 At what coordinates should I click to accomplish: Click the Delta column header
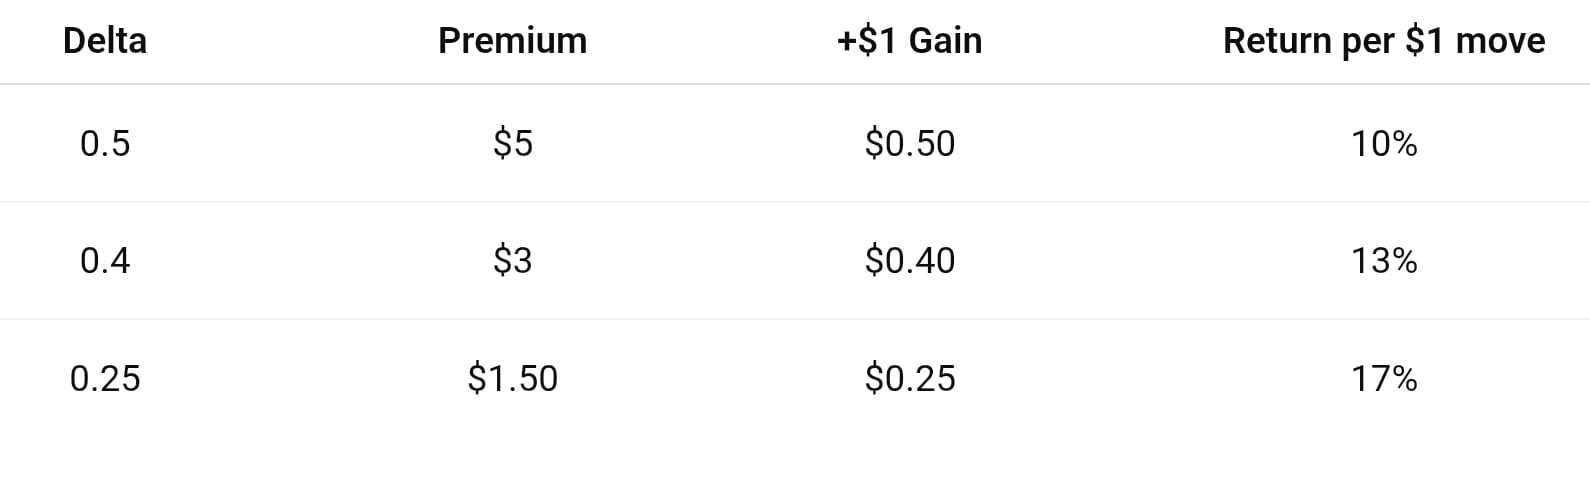point(105,41)
